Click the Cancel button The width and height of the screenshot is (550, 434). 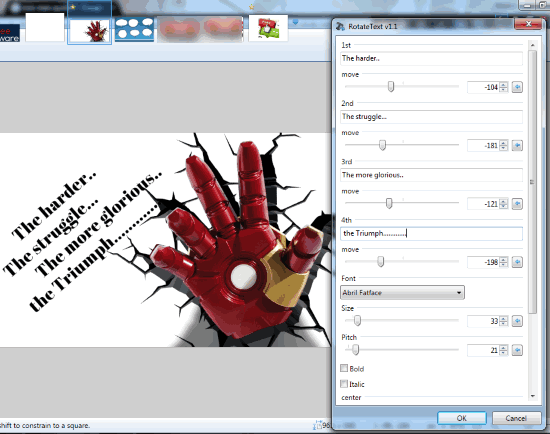[516, 418]
